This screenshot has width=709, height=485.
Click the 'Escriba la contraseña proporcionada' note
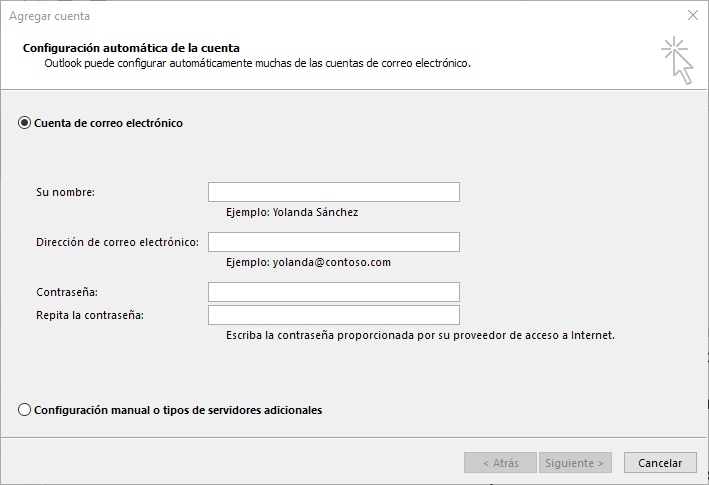pyautogui.click(x=421, y=335)
